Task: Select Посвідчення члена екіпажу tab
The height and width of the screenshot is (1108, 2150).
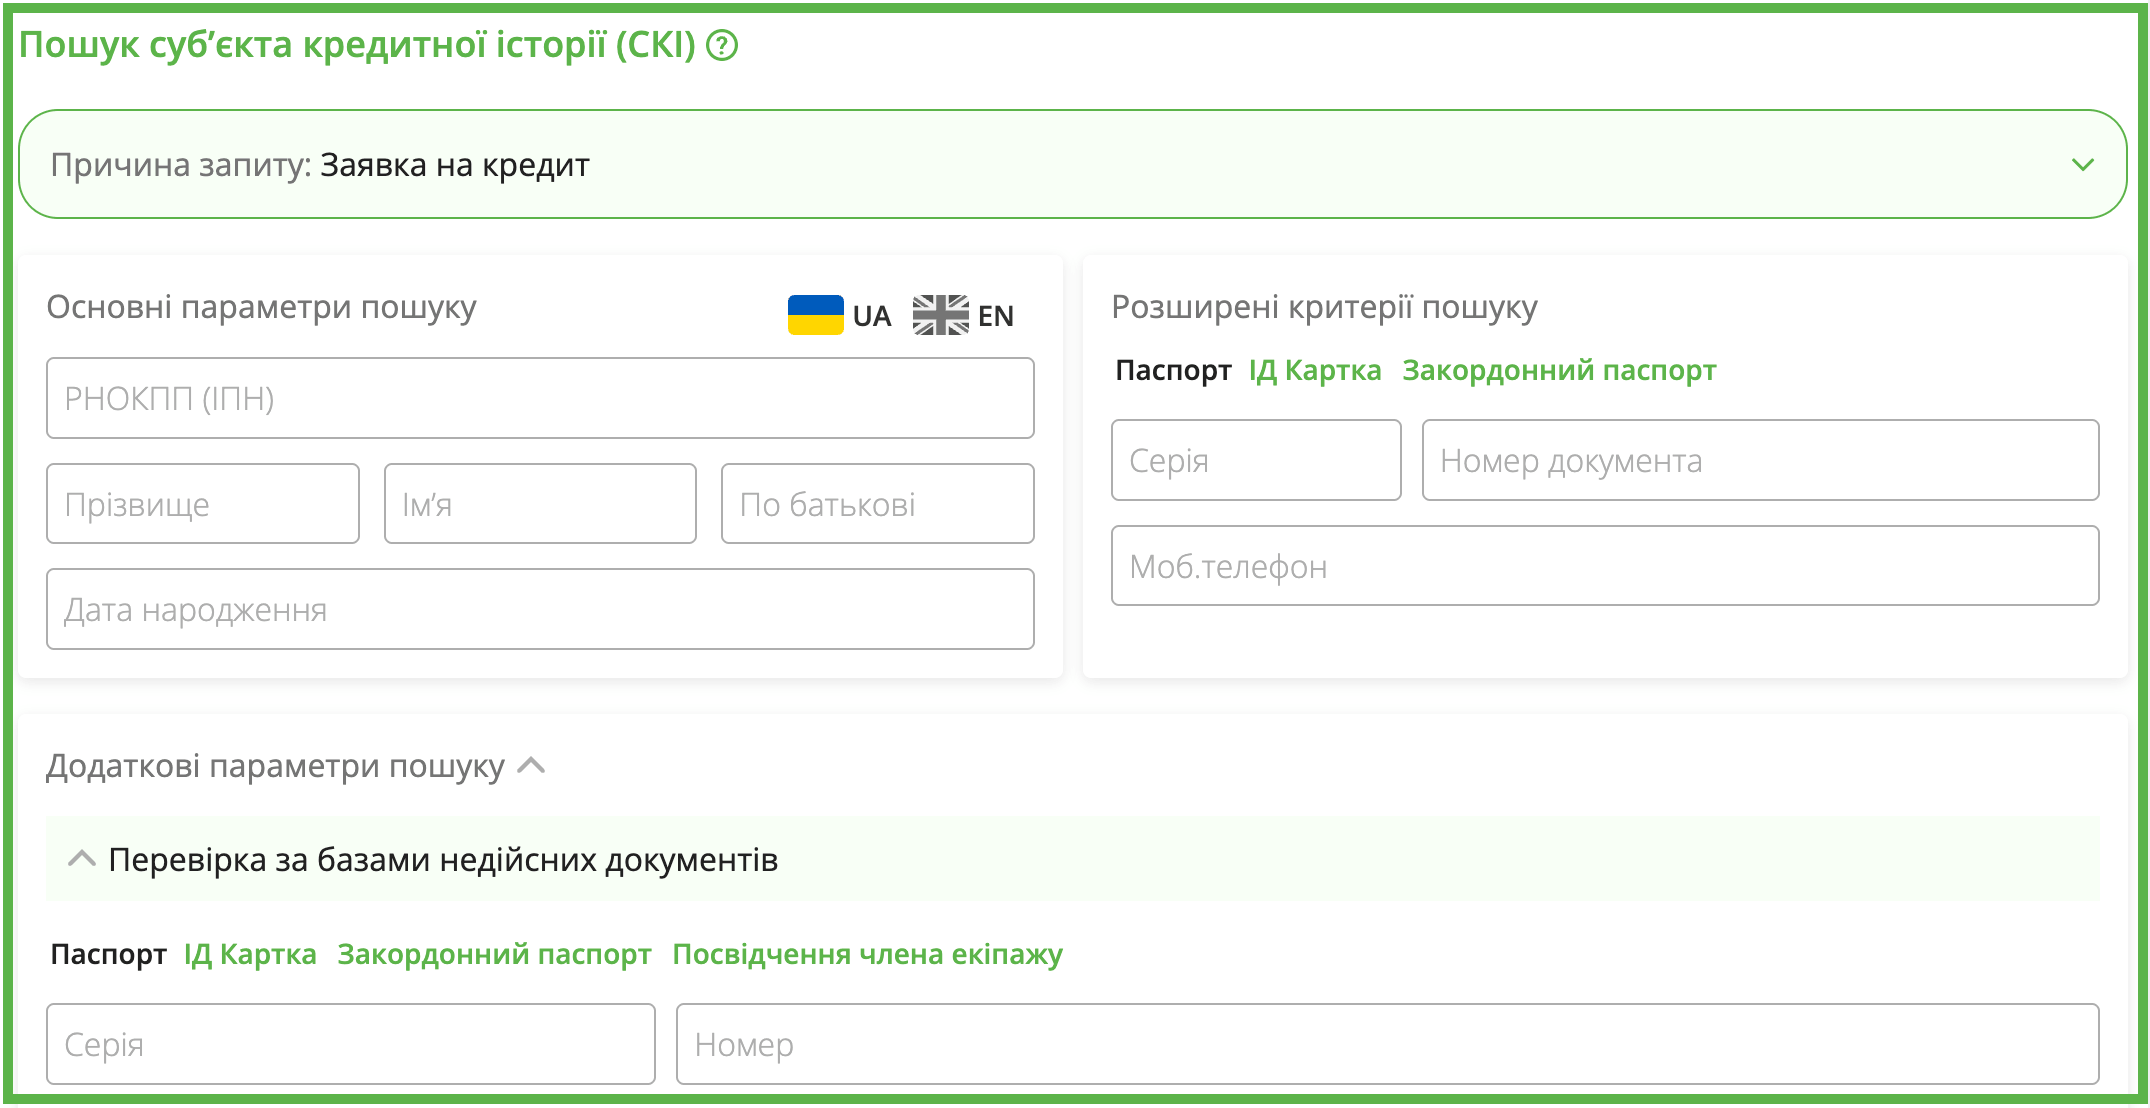Action: 866,954
